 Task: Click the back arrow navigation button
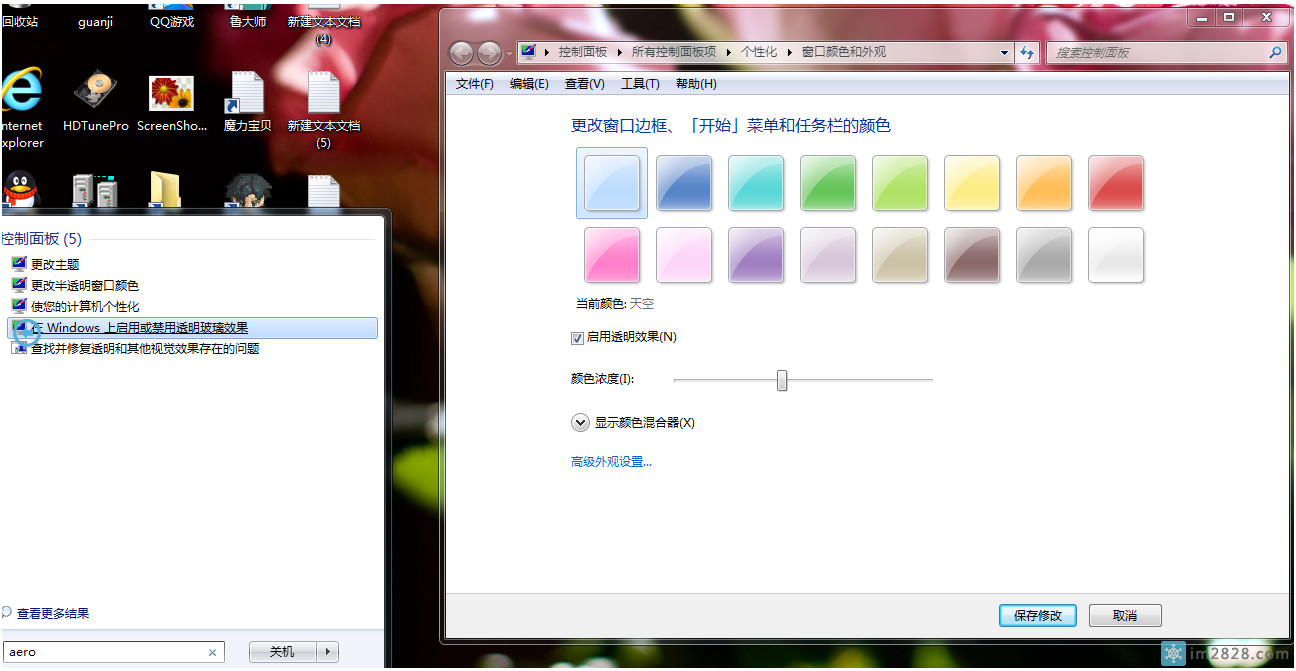[461, 53]
